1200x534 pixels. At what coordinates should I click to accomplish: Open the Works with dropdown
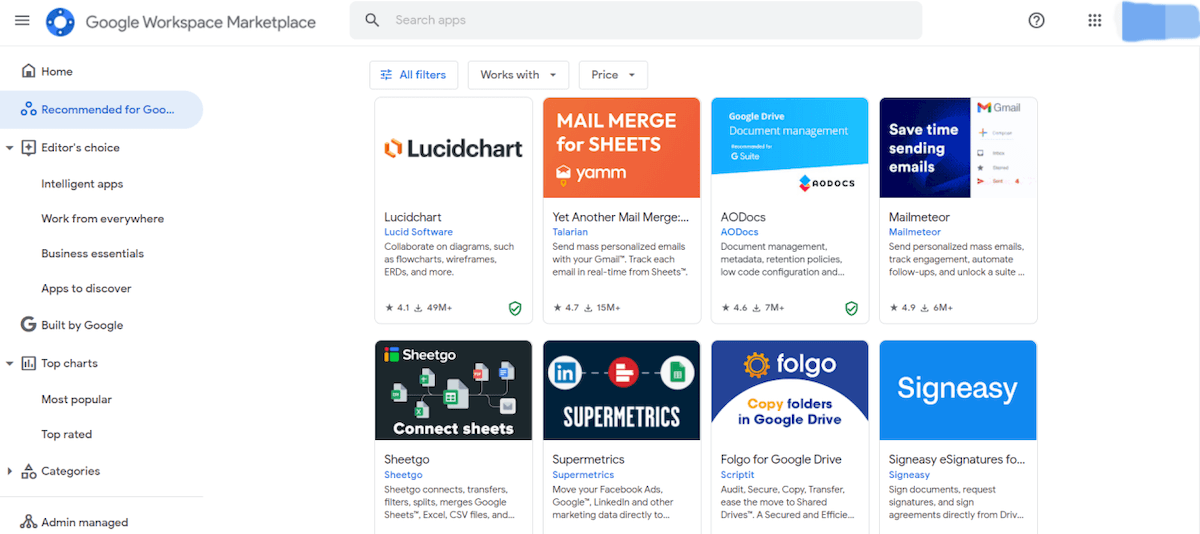[518, 75]
